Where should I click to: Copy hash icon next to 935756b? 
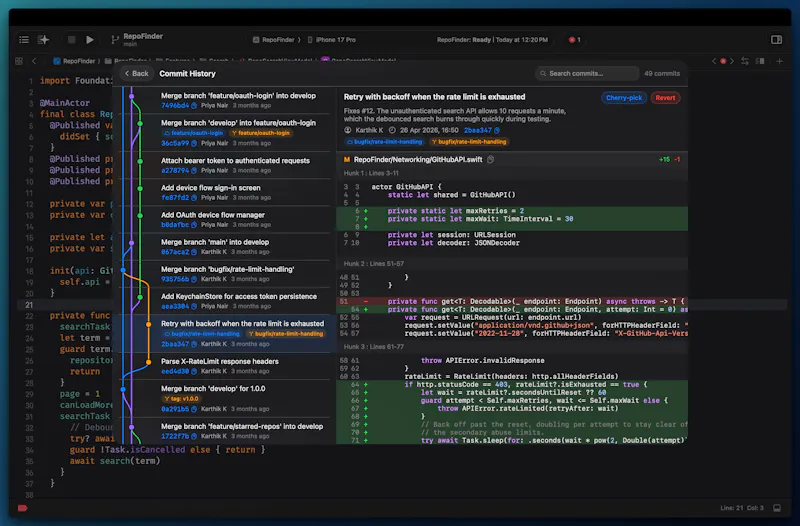pyautogui.click(x=194, y=279)
